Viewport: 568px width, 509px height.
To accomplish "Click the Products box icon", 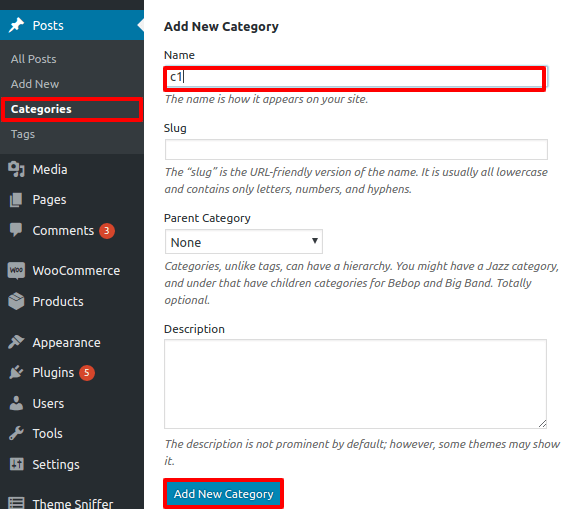I will point(16,301).
